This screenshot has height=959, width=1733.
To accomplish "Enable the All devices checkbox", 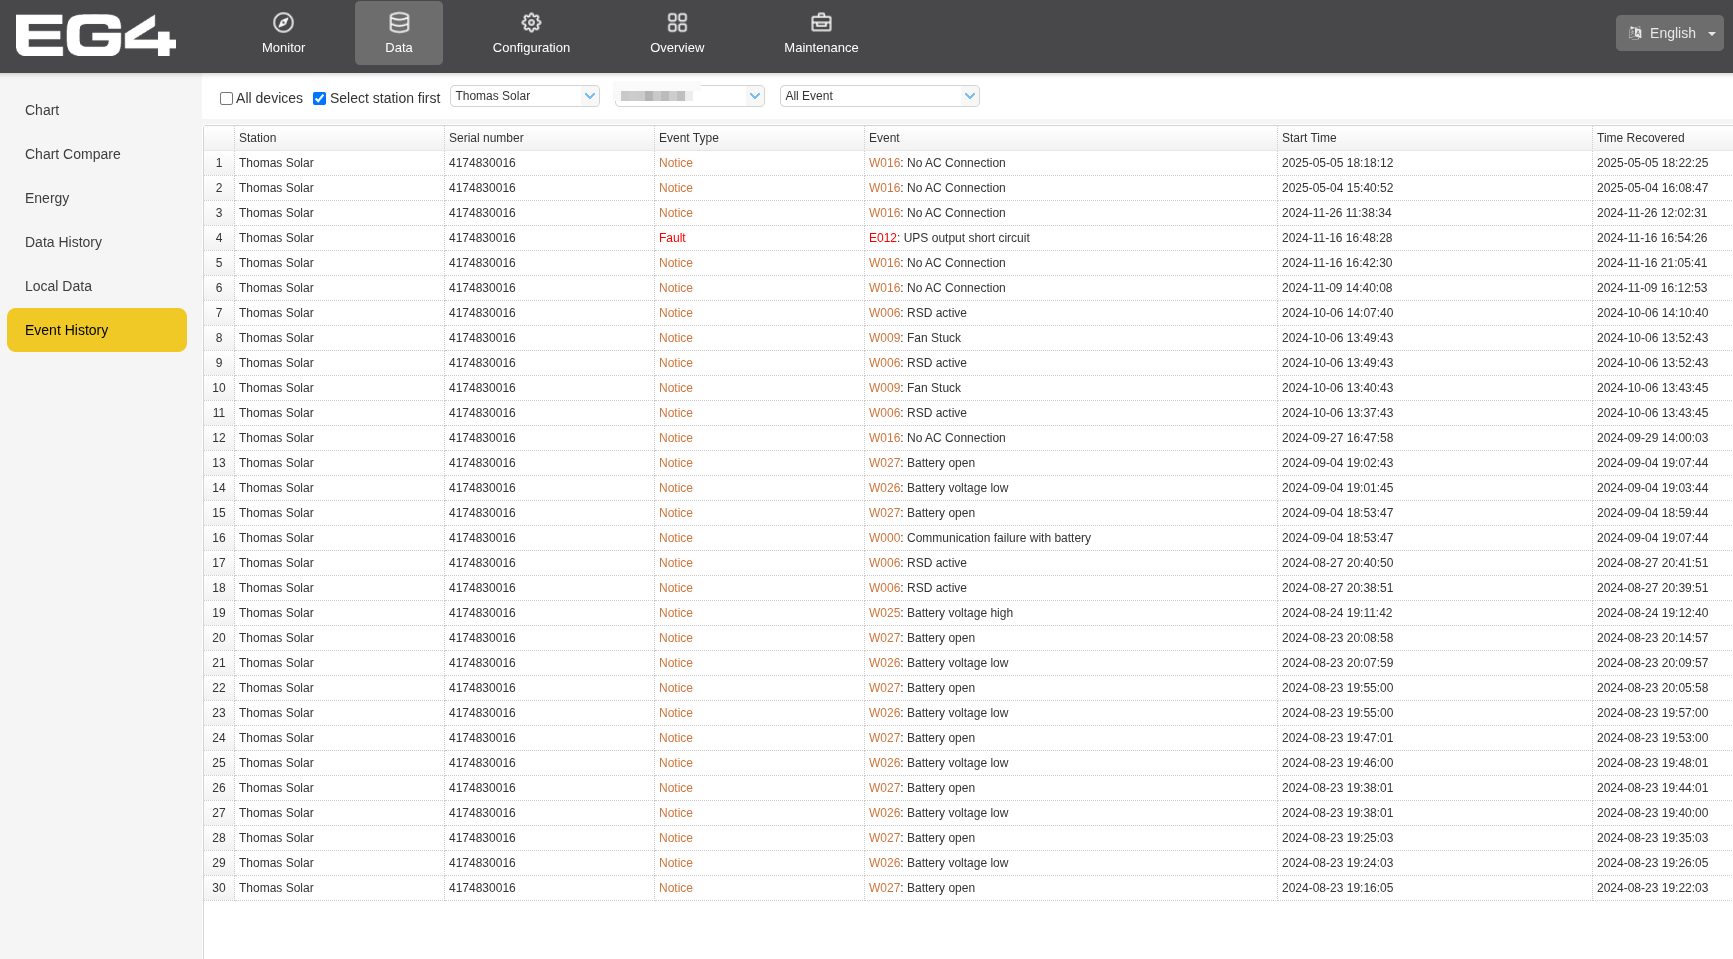I will [227, 98].
